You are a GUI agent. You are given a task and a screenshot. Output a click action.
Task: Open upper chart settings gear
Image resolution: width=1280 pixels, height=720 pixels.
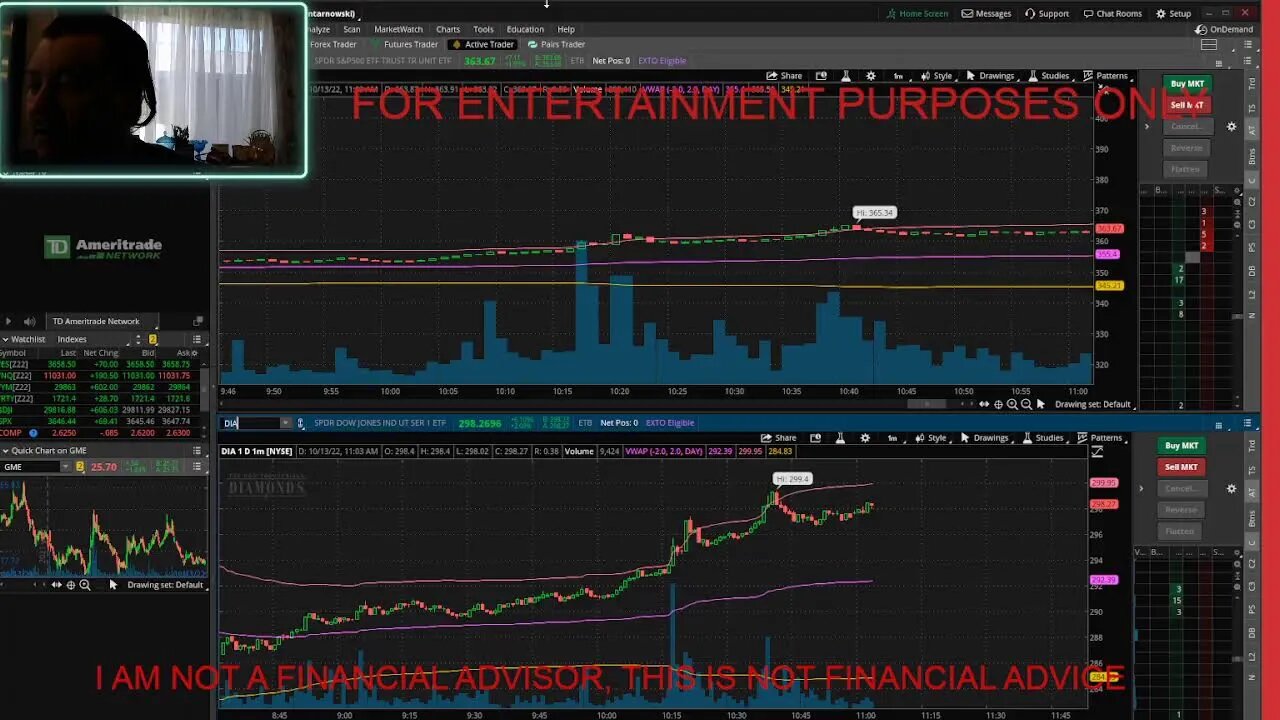(x=870, y=76)
